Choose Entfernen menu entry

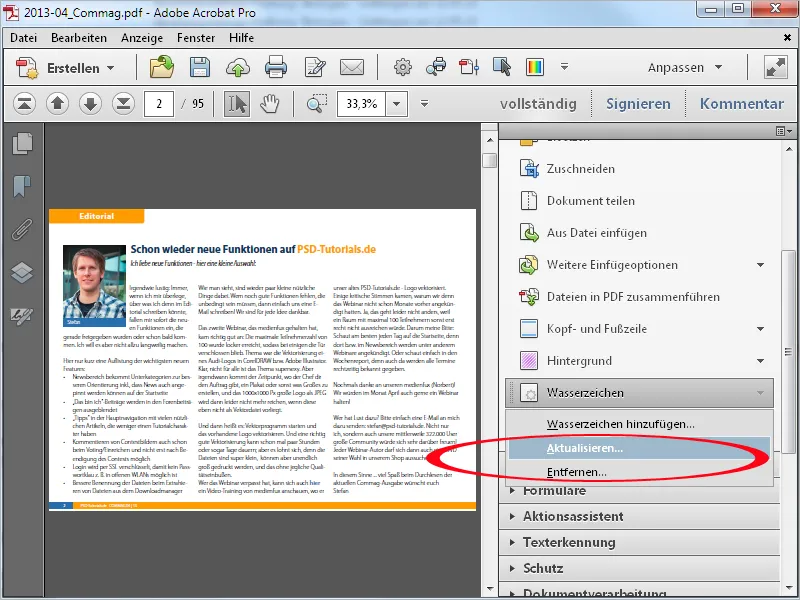[x=639, y=472]
